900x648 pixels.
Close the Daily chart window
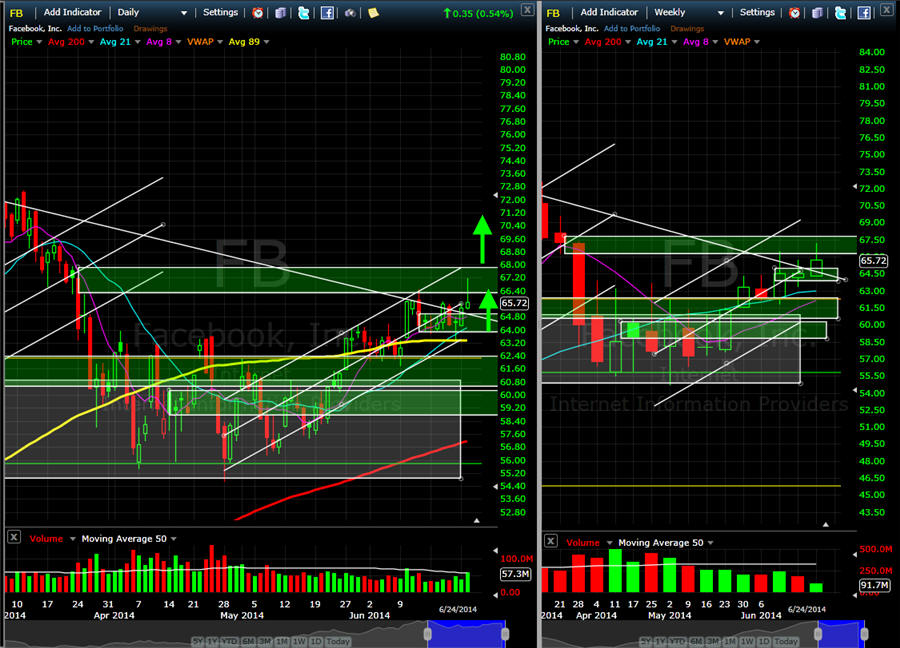pos(527,9)
